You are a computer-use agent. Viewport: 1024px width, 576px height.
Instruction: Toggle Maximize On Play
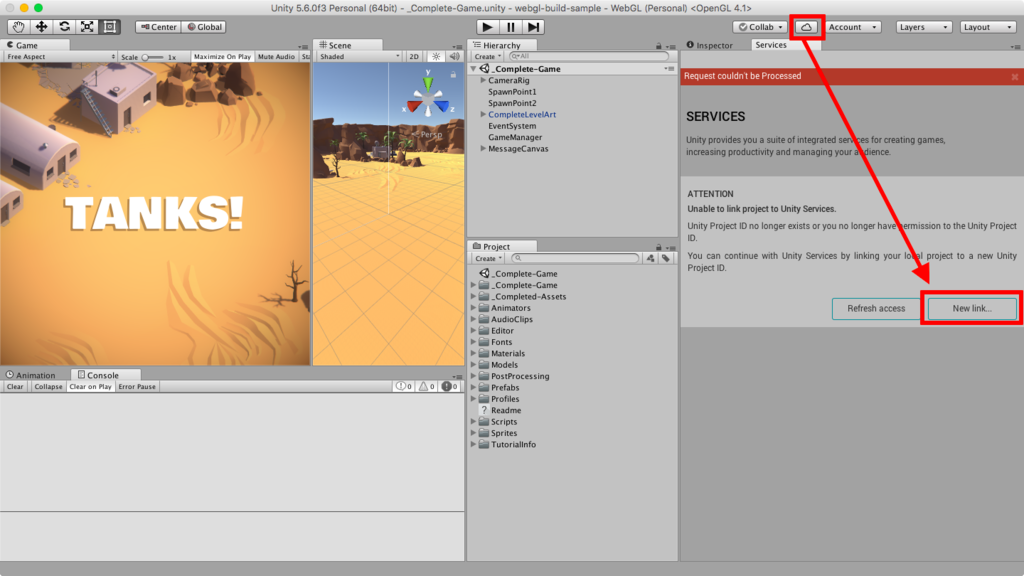pos(222,56)
